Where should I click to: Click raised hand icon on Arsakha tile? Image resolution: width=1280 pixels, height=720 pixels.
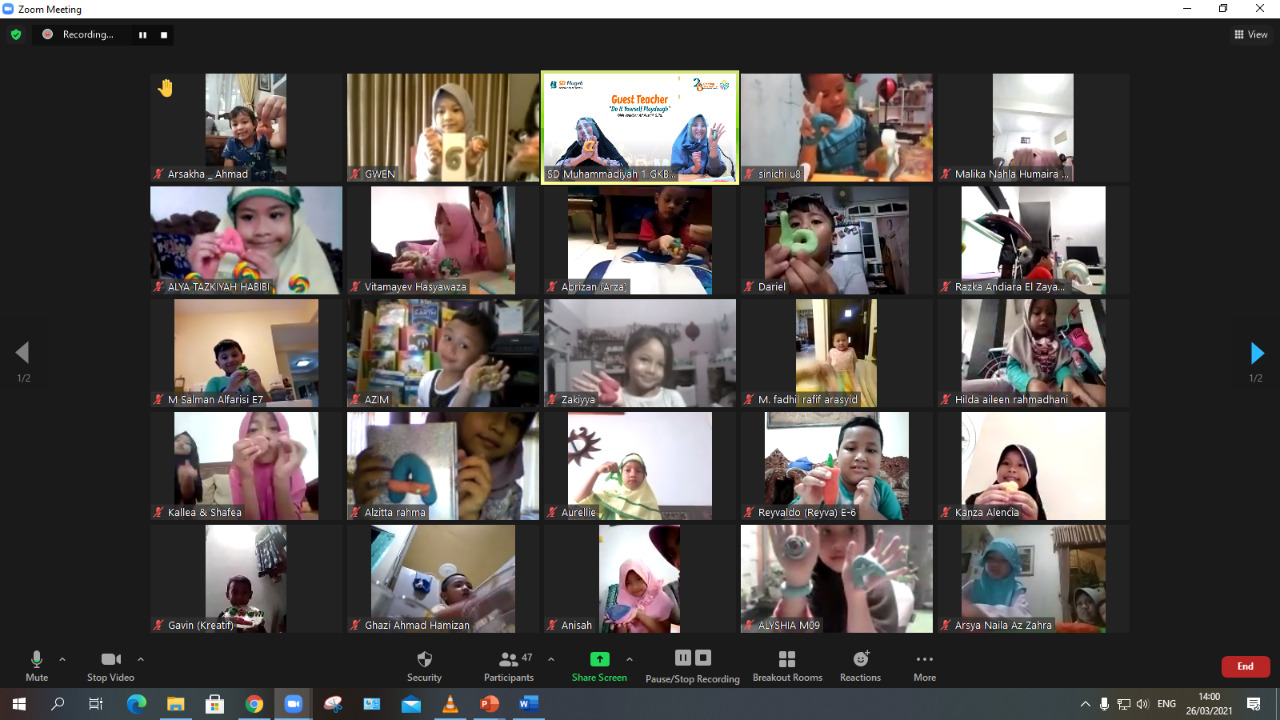coord(166,88)
